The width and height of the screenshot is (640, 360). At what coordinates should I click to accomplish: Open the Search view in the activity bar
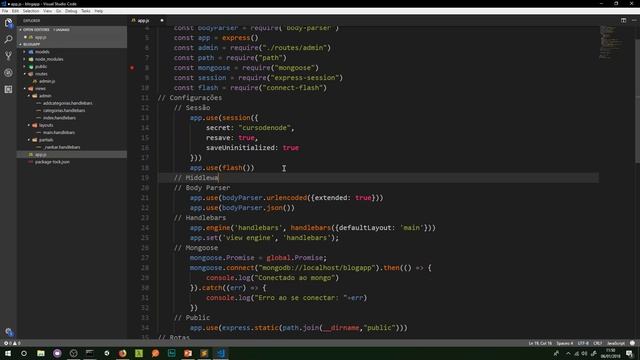pos(8,40)
